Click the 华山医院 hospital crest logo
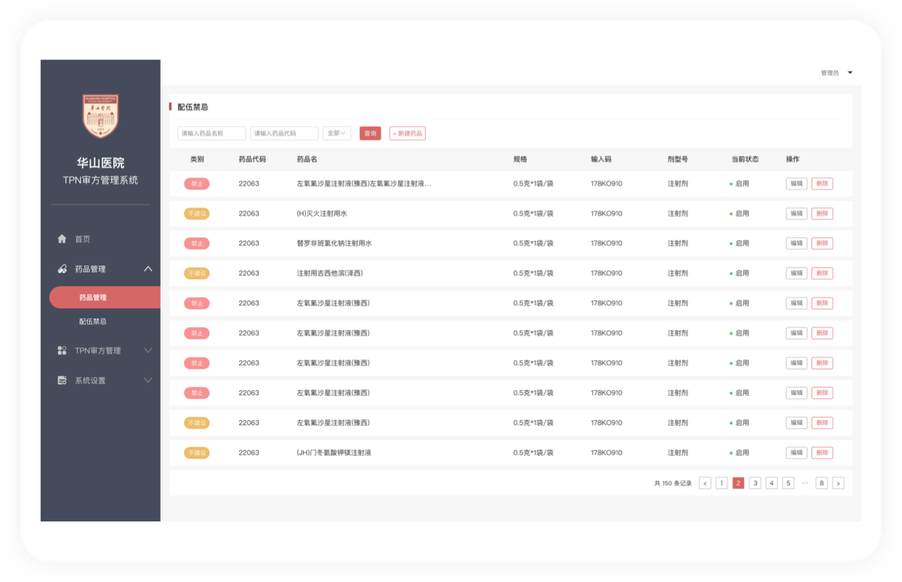The height and width of the screenshot is (582, 902). [x=101, y=116]
